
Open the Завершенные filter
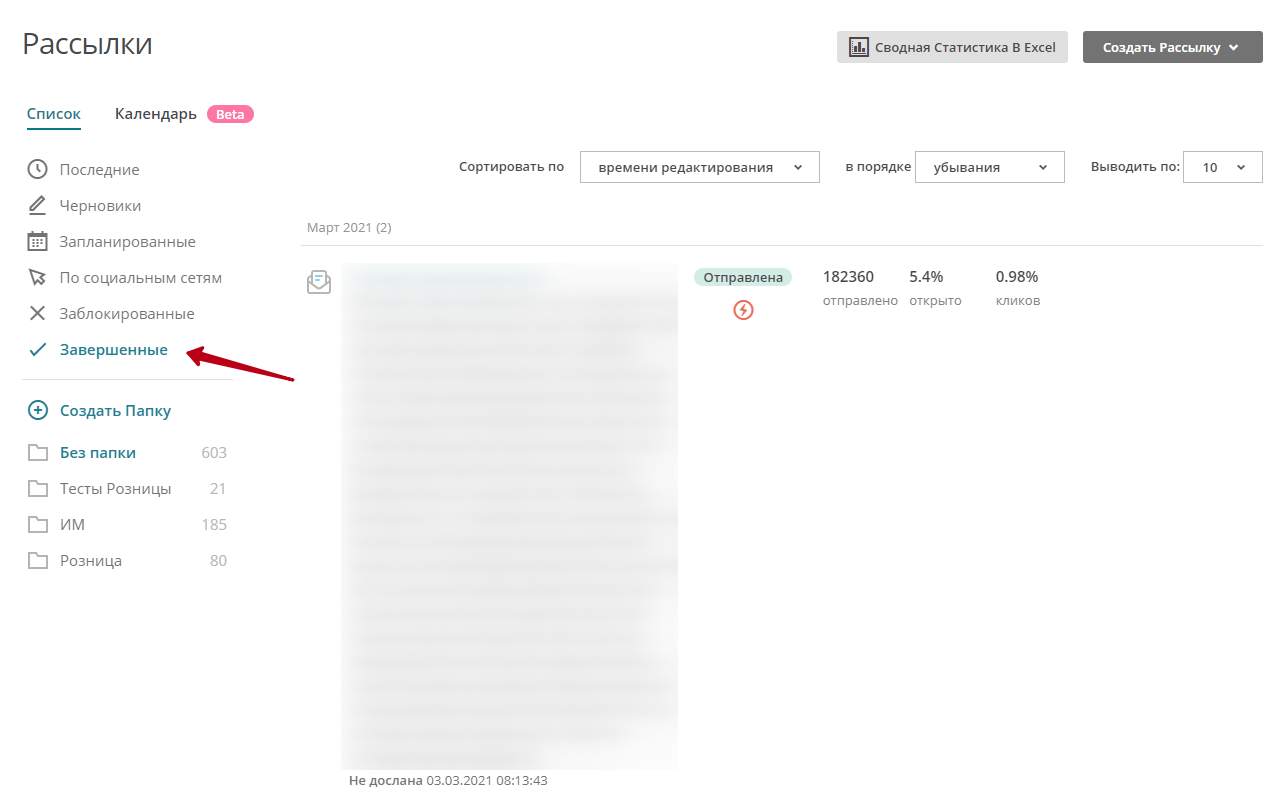click(113, 349)
